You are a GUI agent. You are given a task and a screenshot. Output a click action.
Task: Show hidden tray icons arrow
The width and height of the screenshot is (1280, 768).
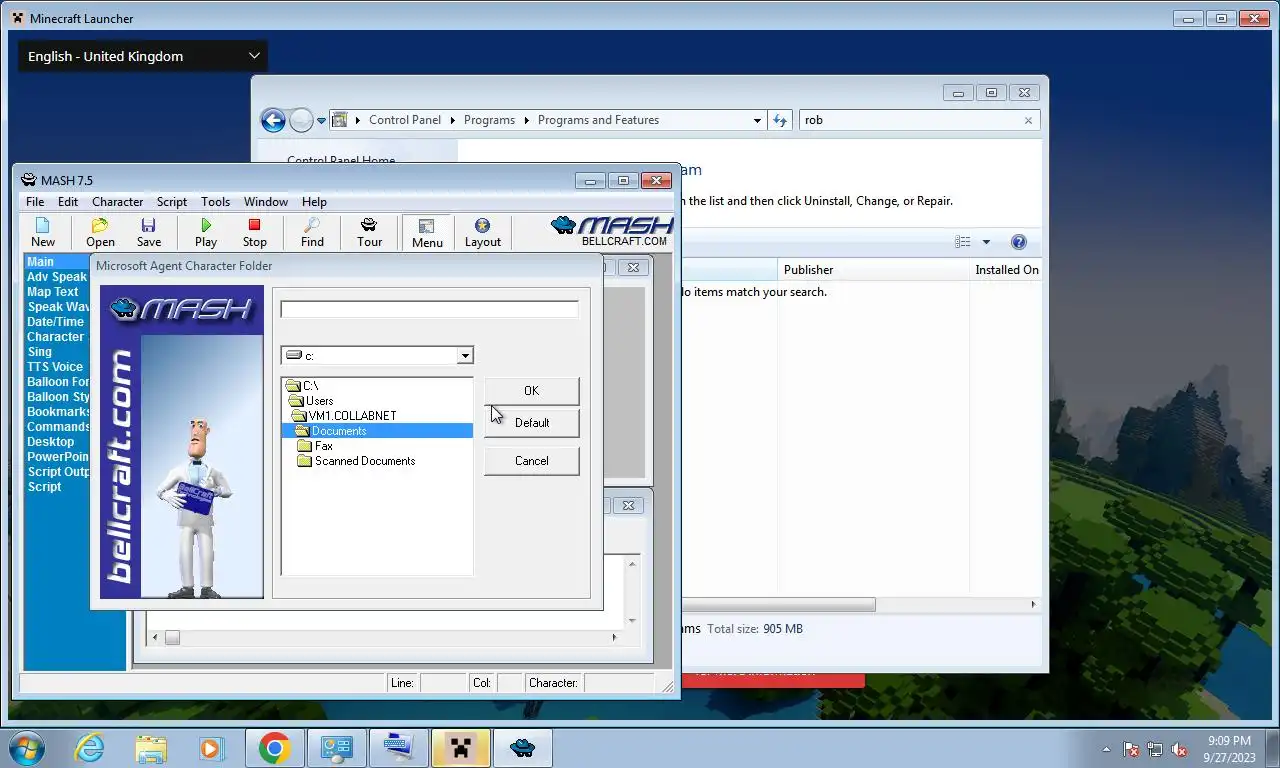[1106, 749]
